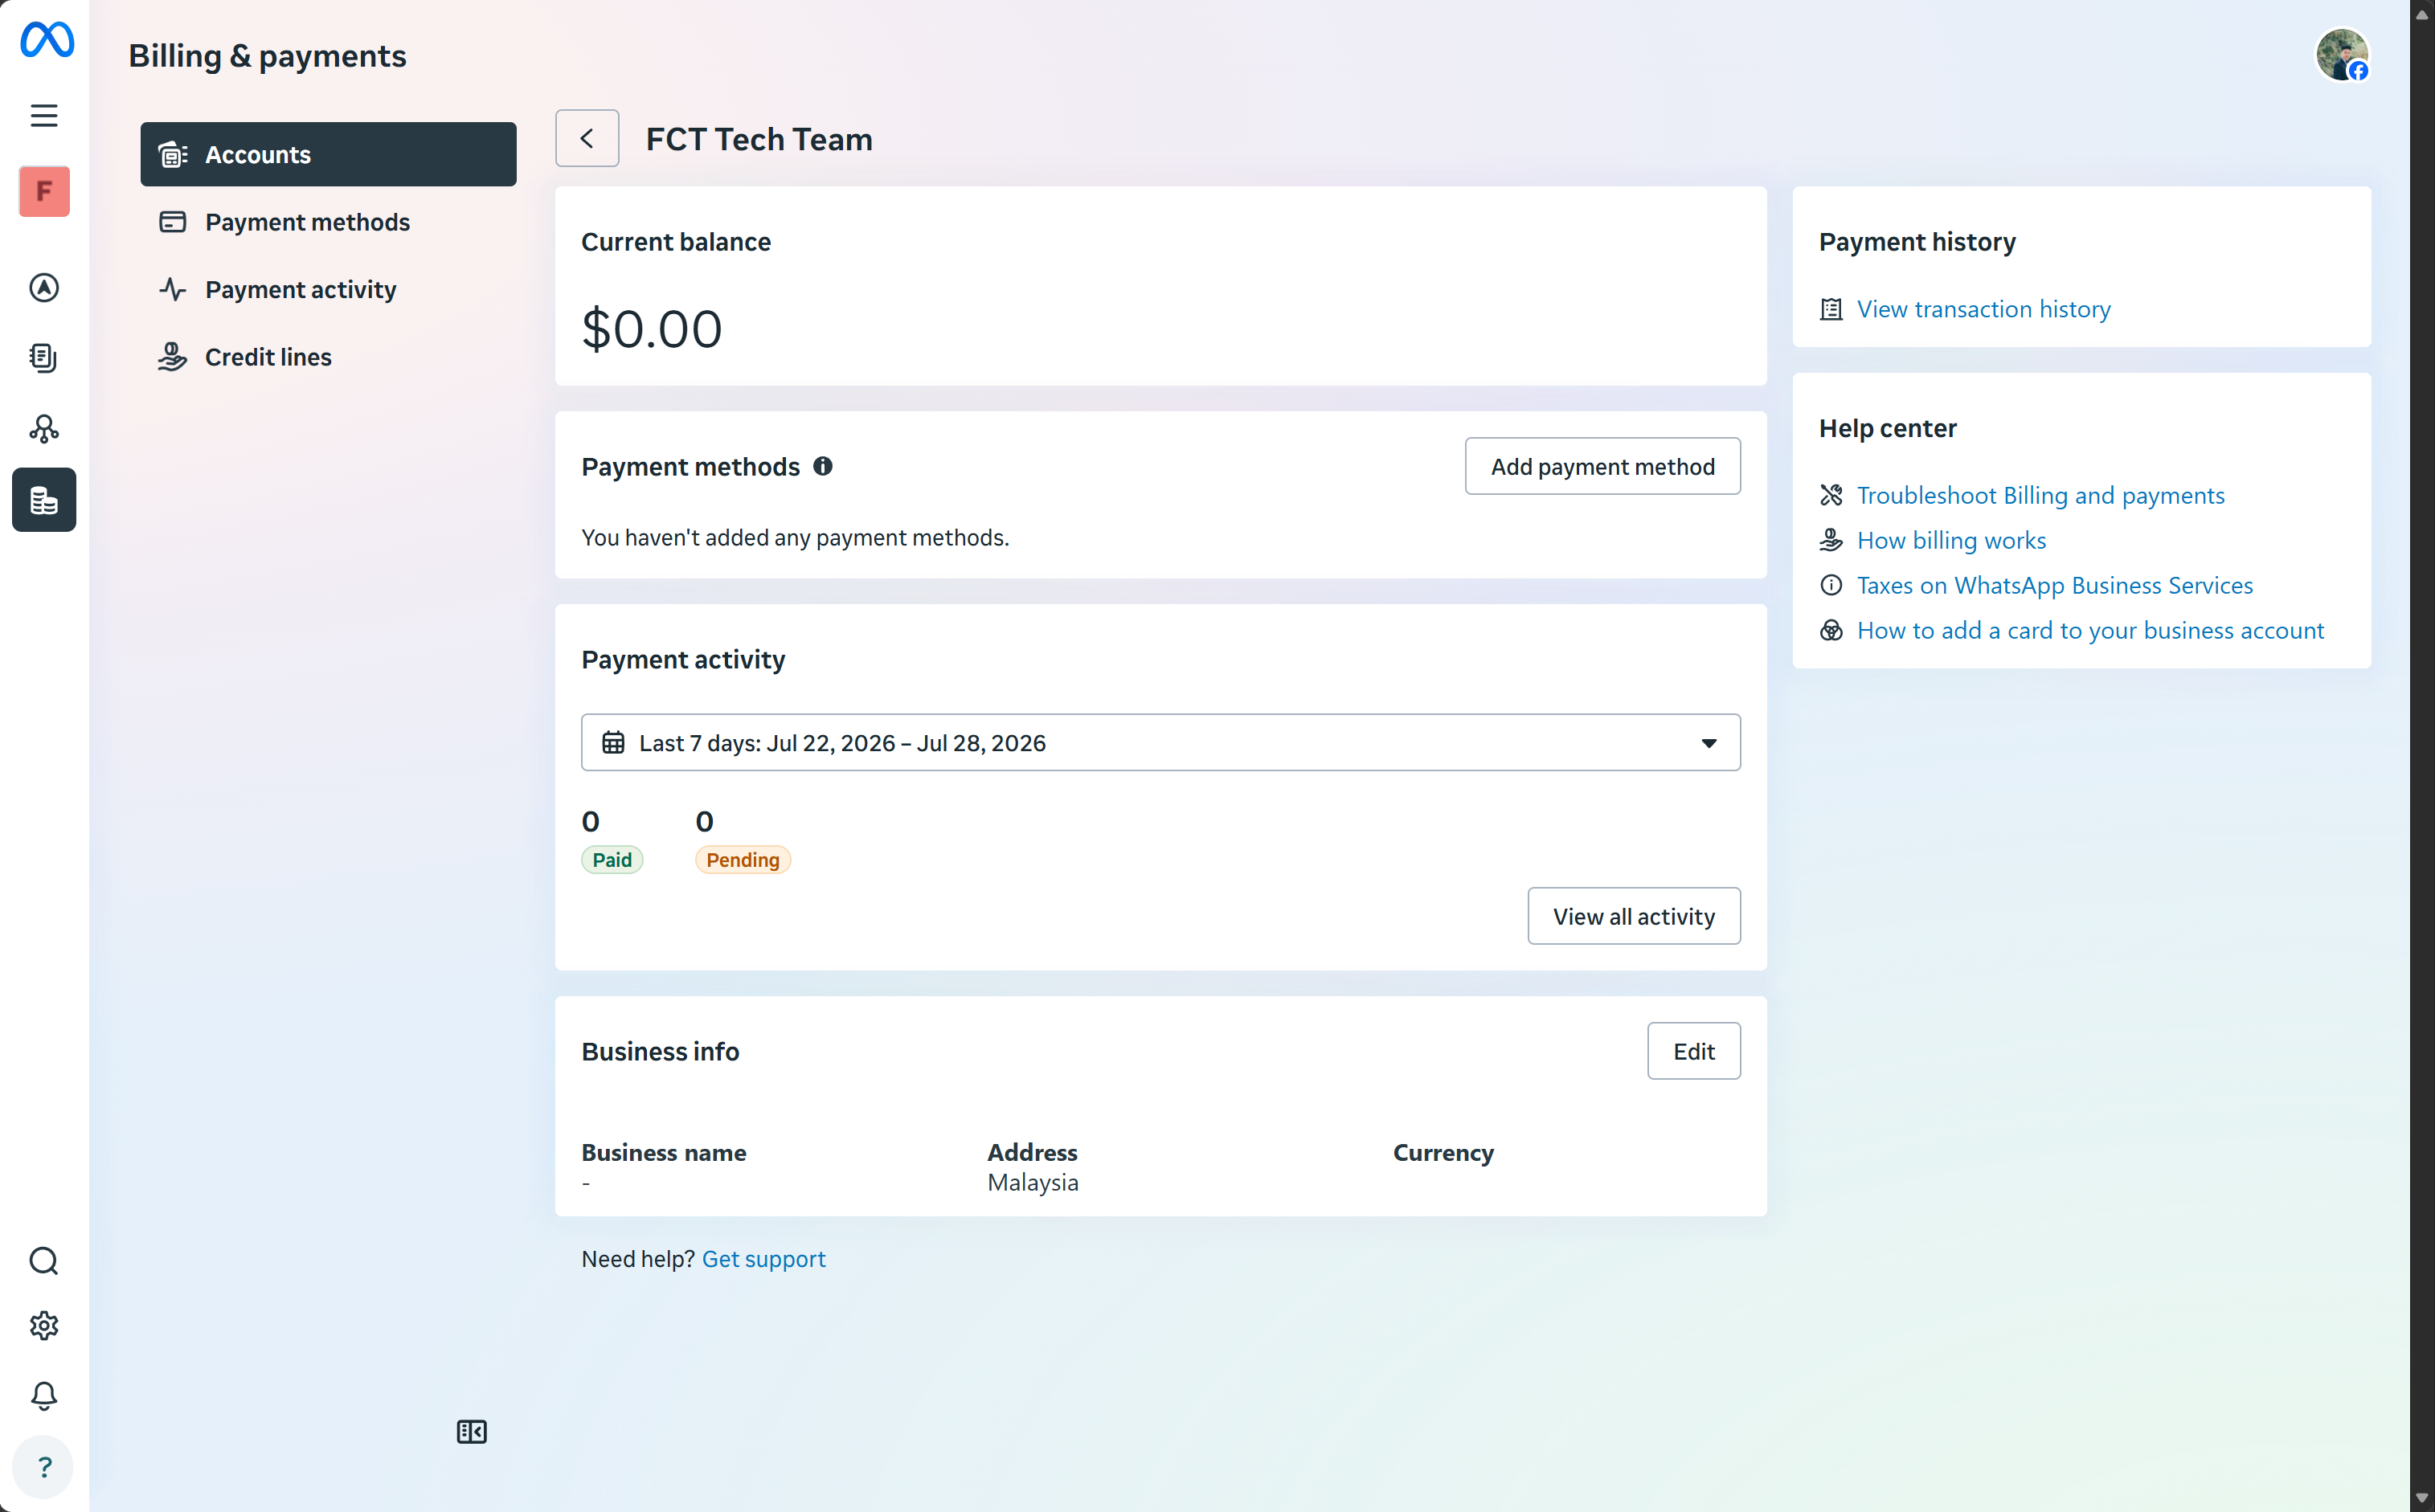Select the Accounts menu item
2435x1512 pixels.
point(328,154)
